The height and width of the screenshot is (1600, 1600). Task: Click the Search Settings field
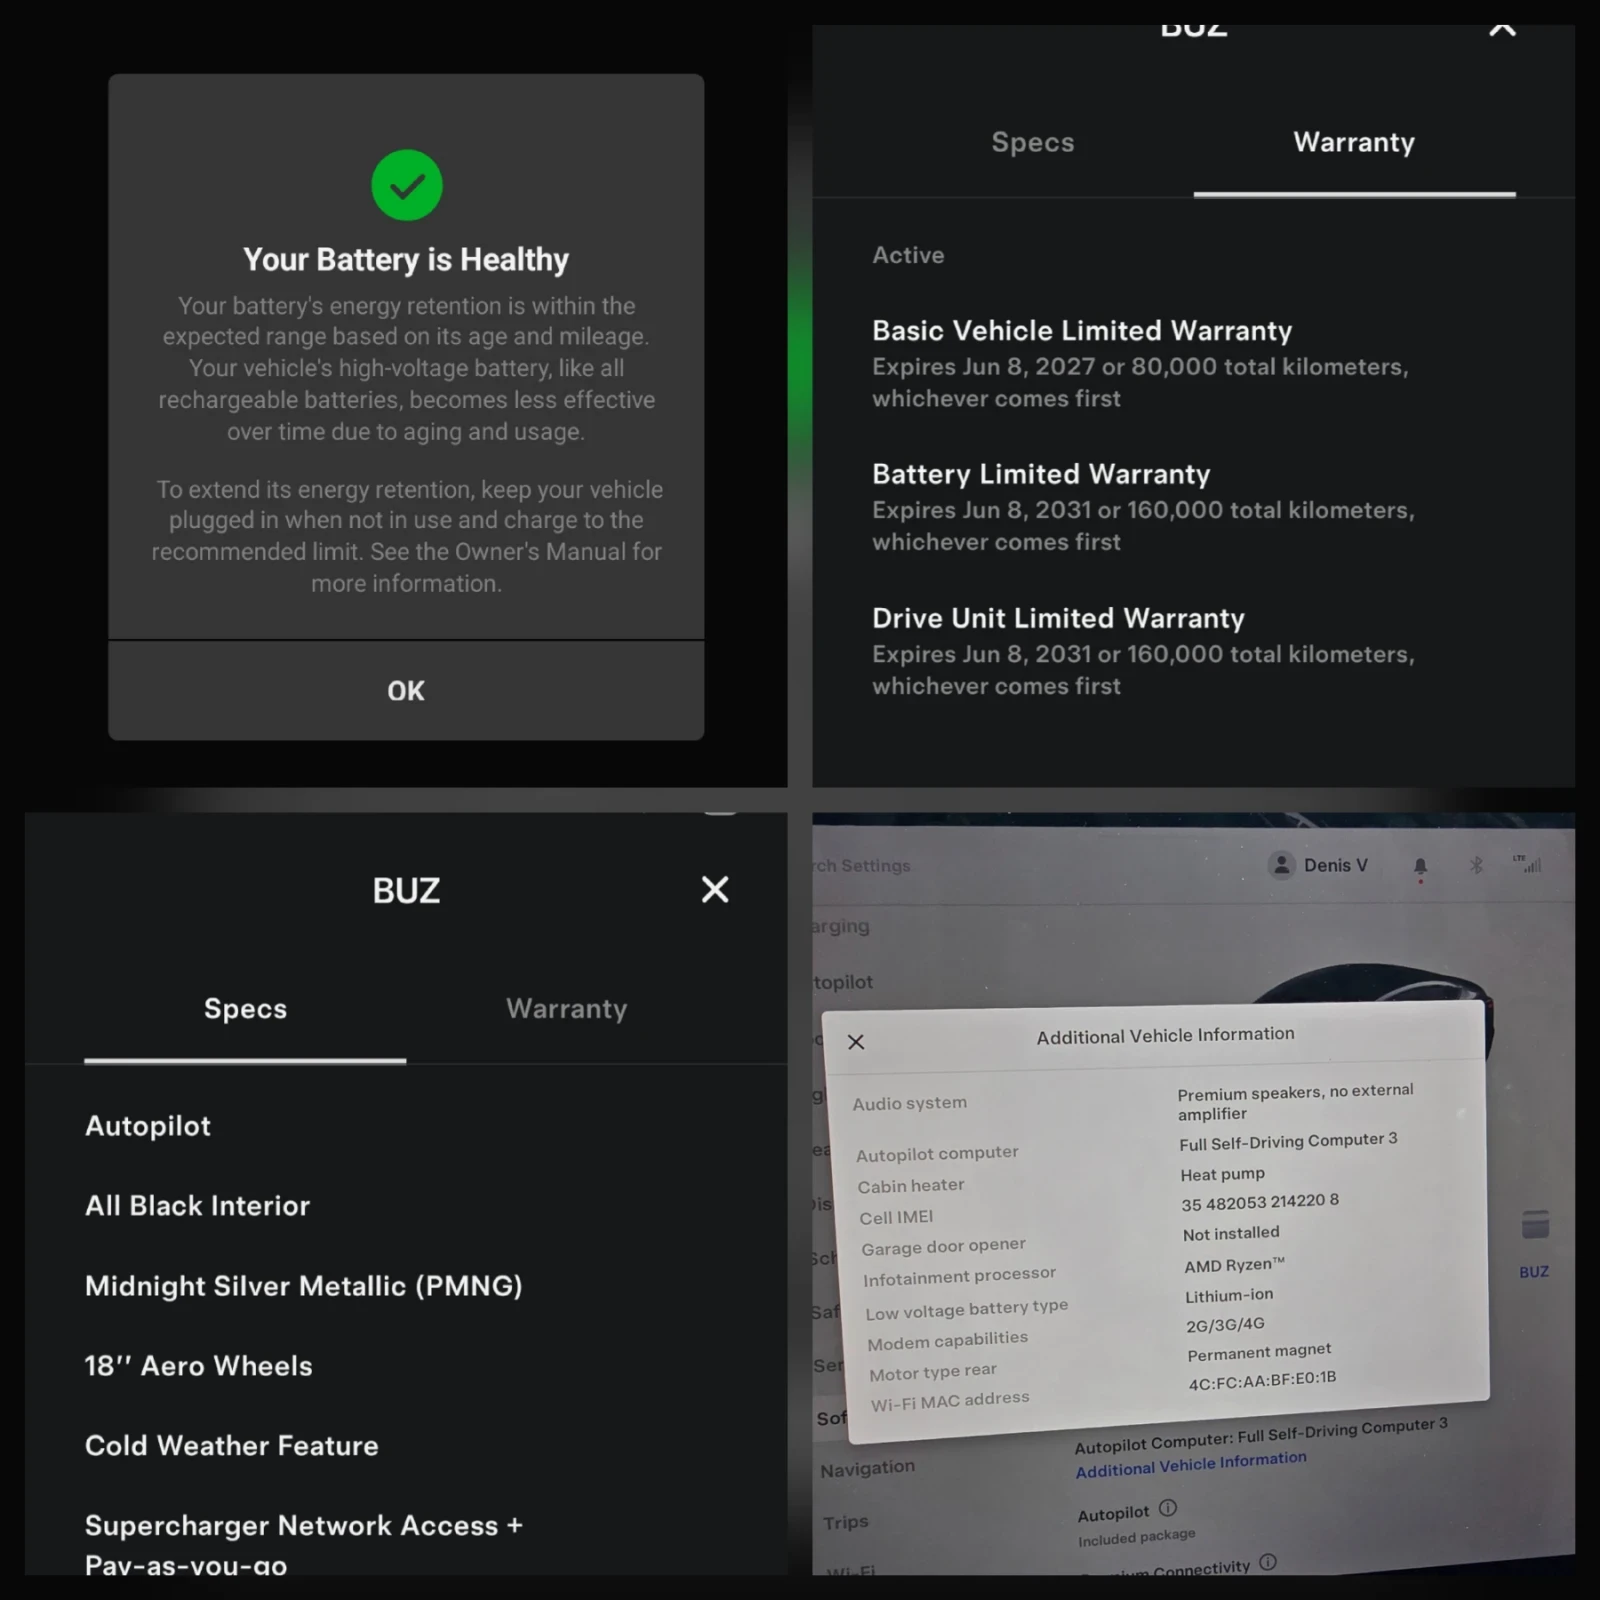[x=862, y=866]
